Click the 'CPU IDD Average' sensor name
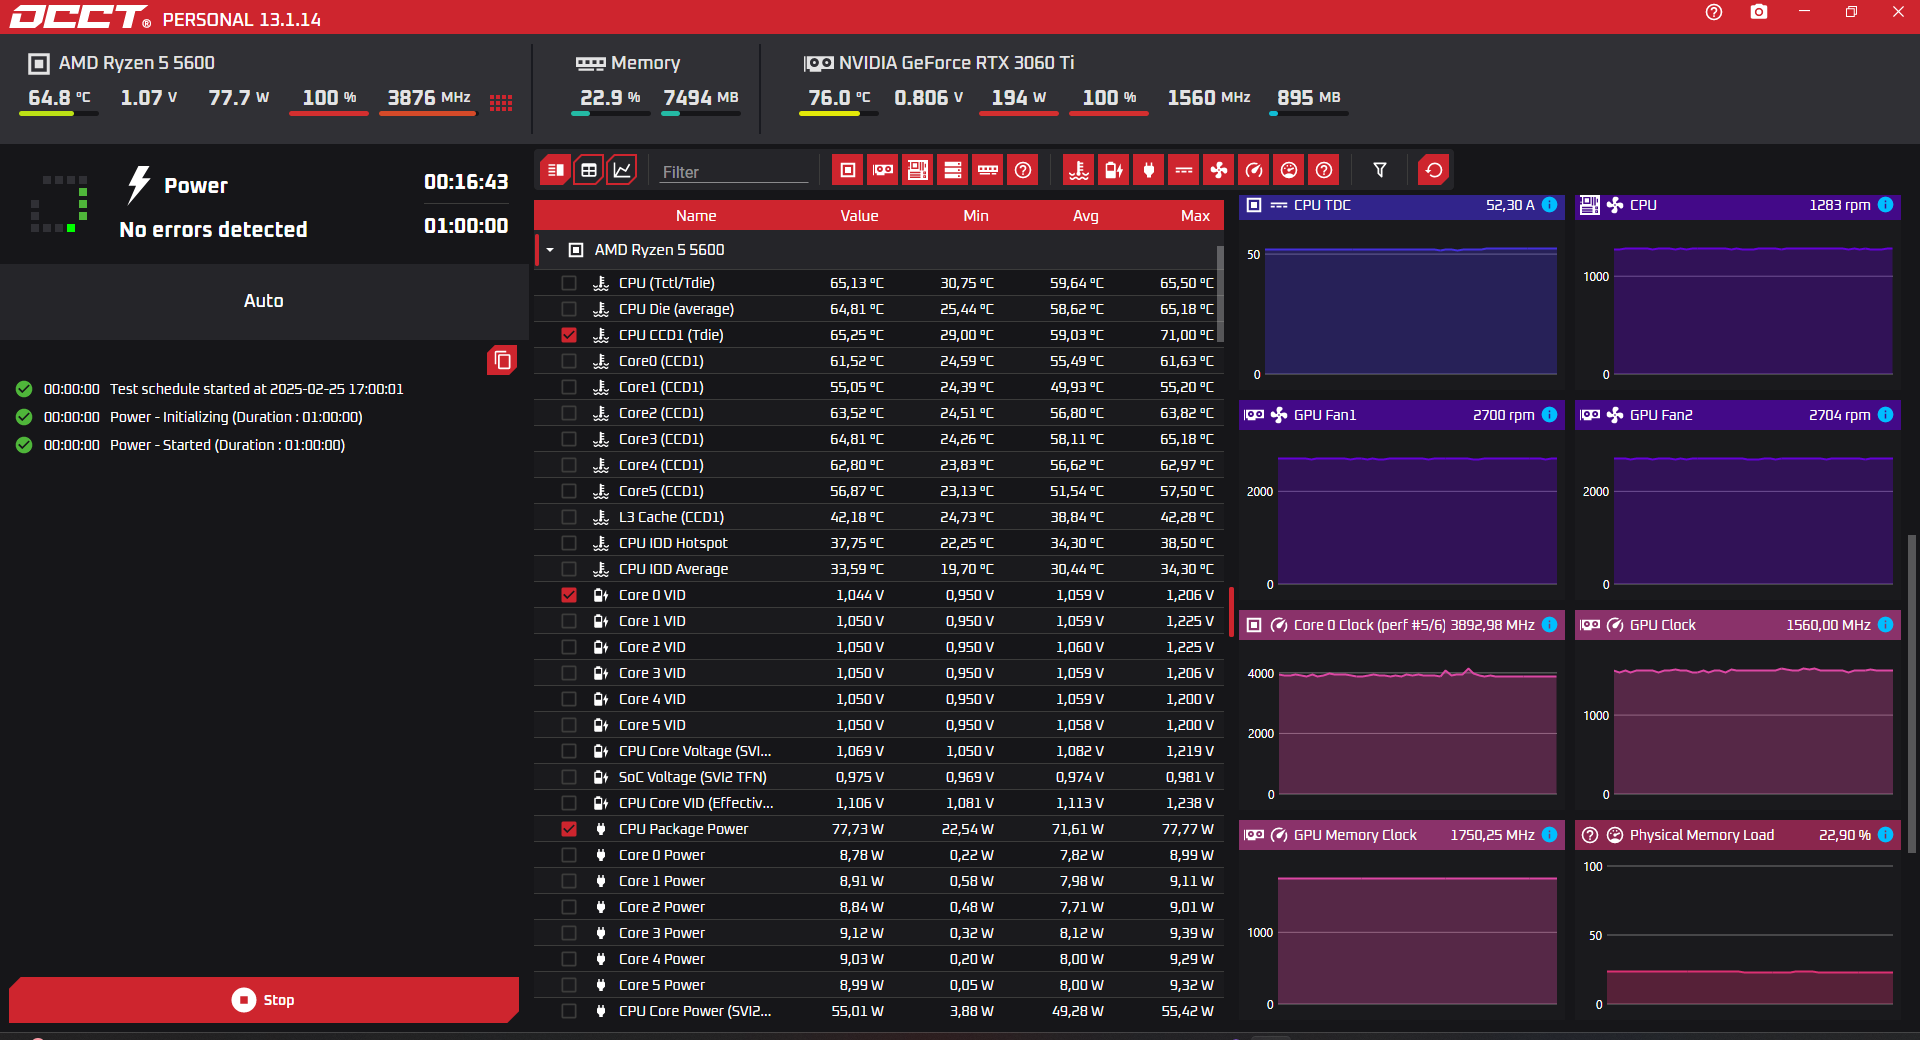 tap(673, 569)
